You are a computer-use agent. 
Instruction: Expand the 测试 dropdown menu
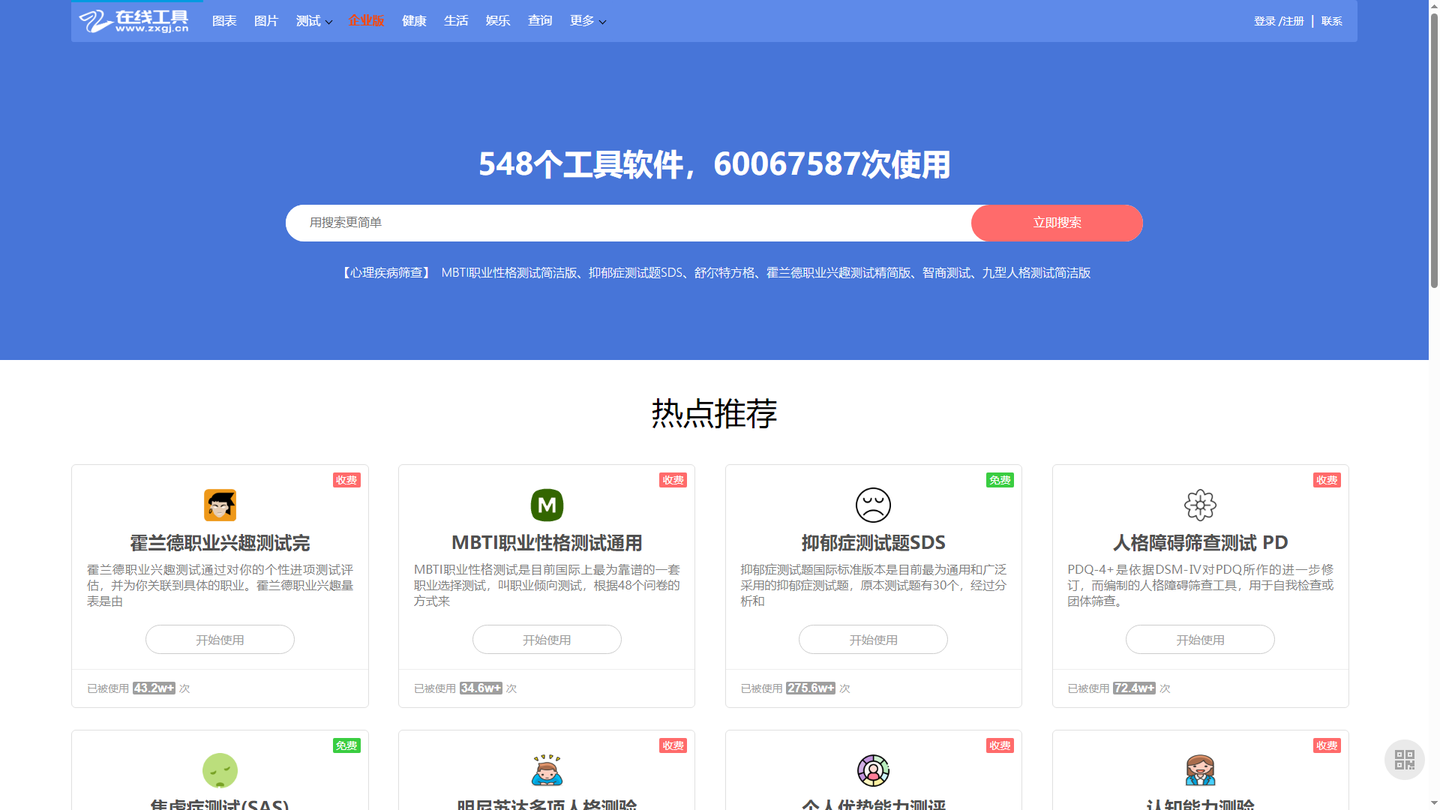coord(314,21)
